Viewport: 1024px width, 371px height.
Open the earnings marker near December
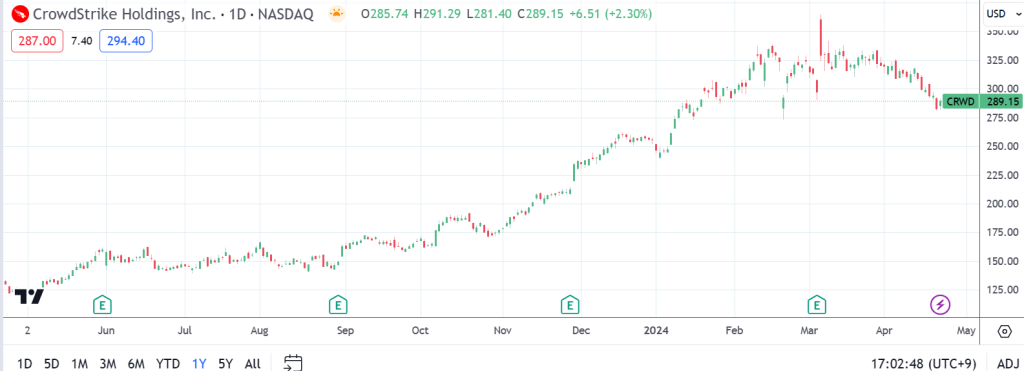[571, 304]
